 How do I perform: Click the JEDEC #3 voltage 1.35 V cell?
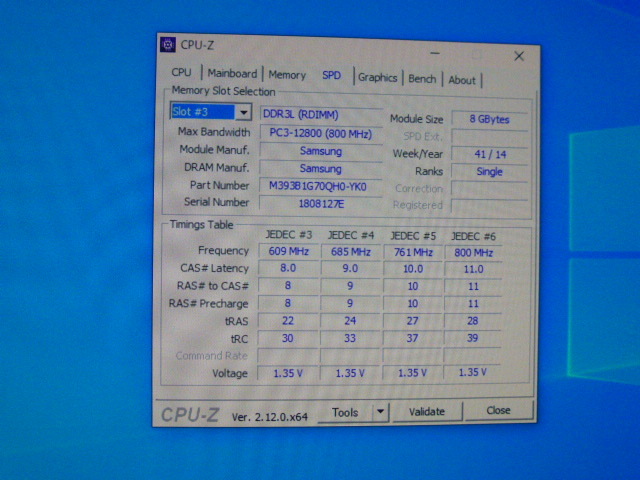(x=288, y=373)
